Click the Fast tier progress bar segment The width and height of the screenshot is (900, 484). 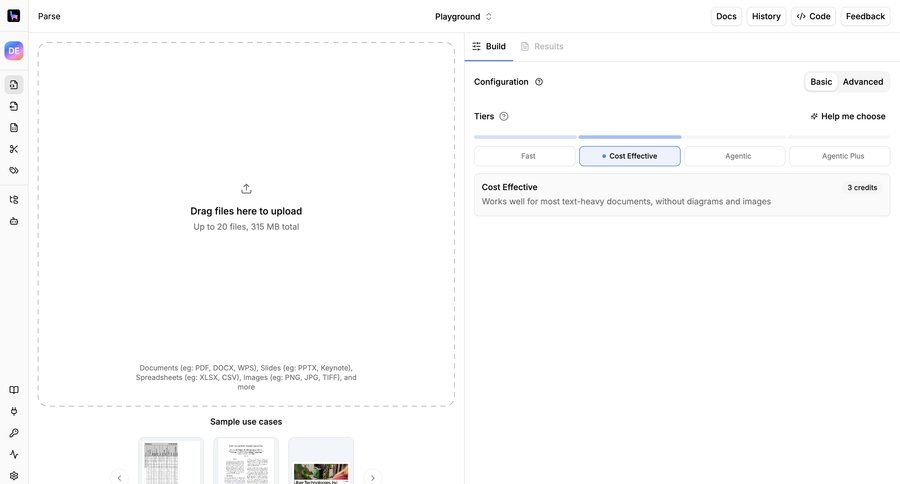525,137
